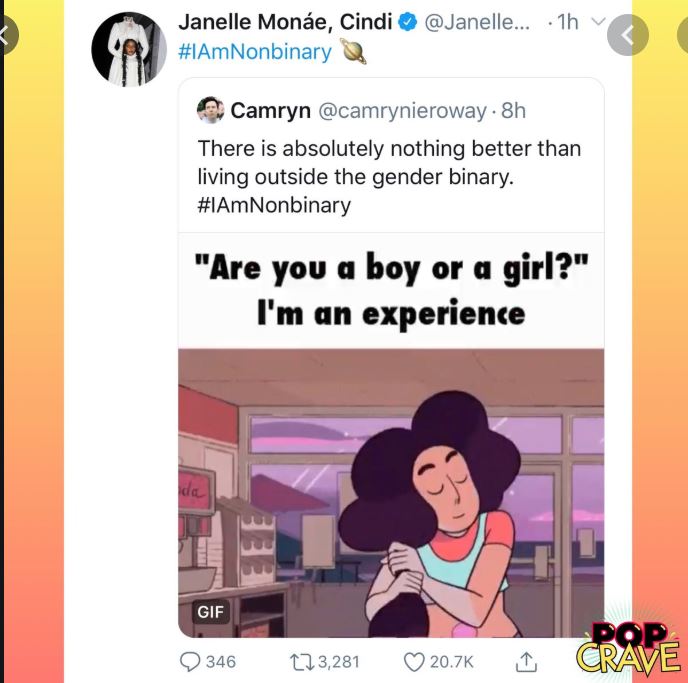Click the Saturn planet emoji
Viewport: 688px width, 683px height.
(354, 52)
